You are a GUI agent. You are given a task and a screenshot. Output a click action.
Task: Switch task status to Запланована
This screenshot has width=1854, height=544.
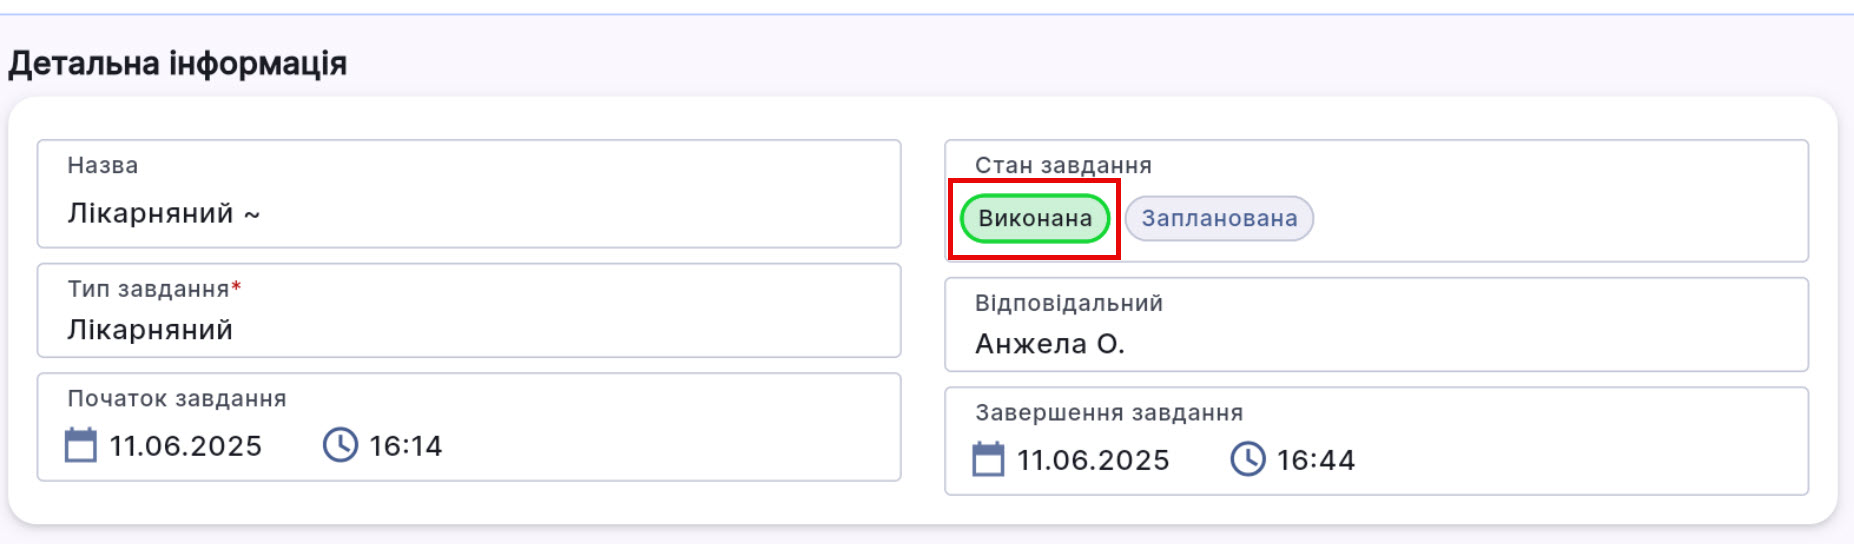point(1219,219)
